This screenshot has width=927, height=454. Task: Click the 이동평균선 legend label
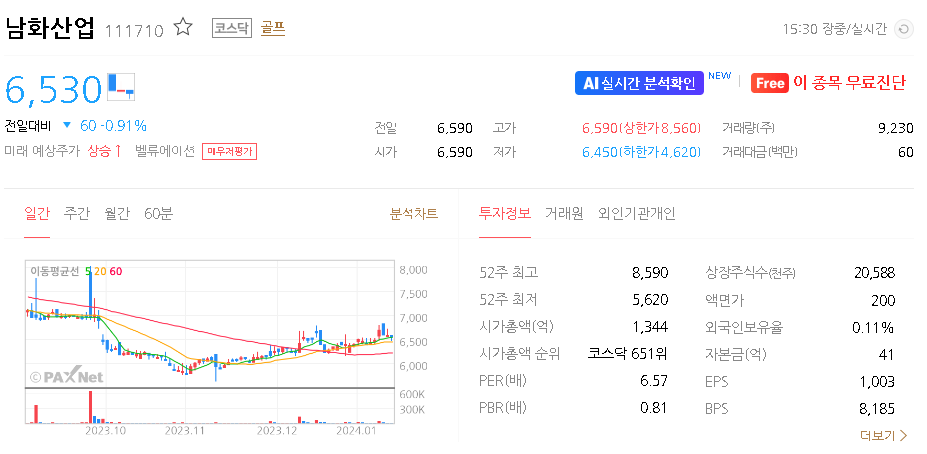coord(54,271)
